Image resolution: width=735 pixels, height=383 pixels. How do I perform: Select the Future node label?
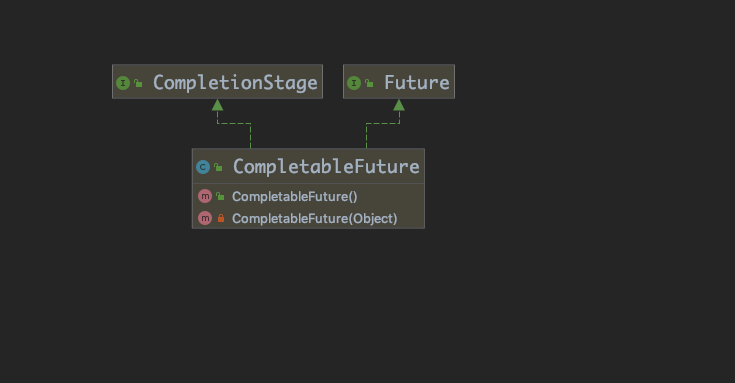(417, 83)
